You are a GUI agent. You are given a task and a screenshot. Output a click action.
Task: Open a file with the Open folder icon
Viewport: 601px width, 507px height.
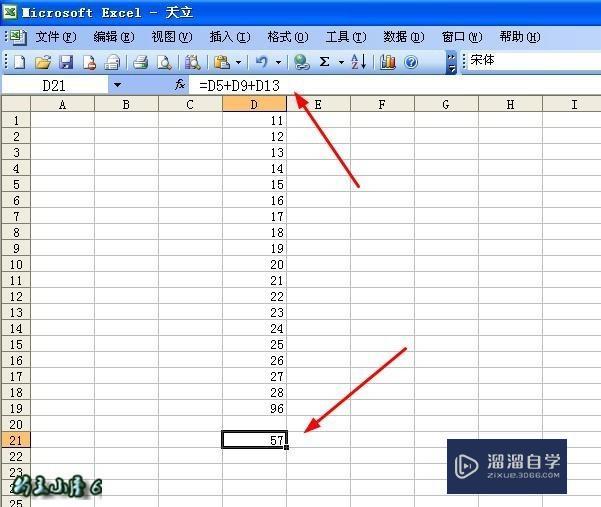pyautogui.click(x=43, y=62)
